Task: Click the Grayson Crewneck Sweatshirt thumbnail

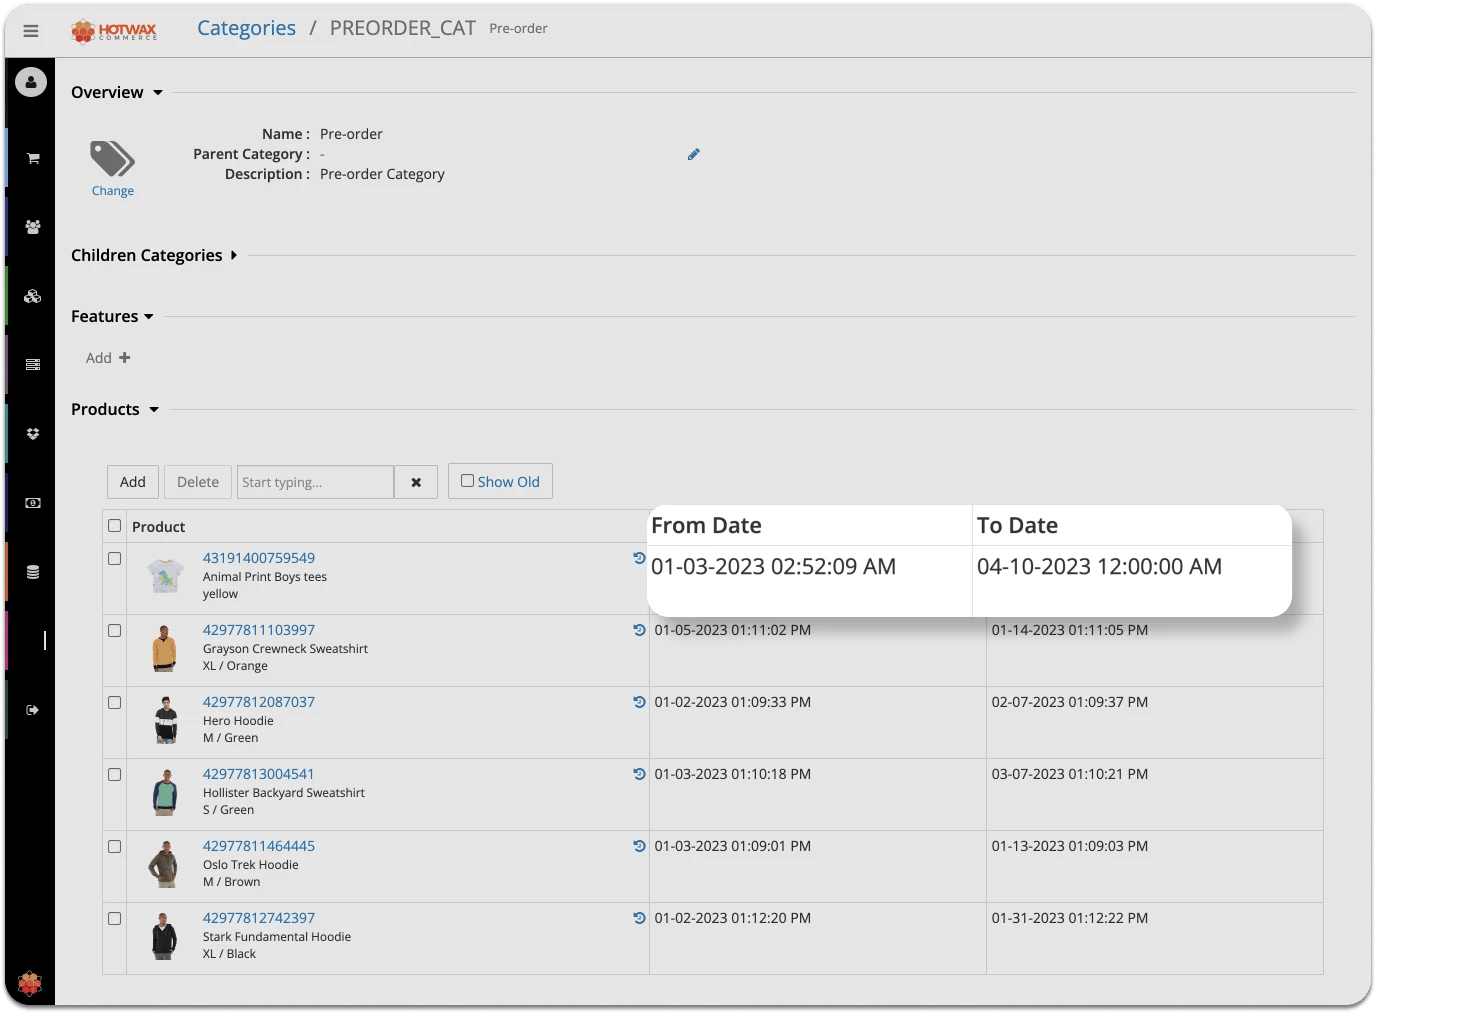Action: [x=165, y=648]
